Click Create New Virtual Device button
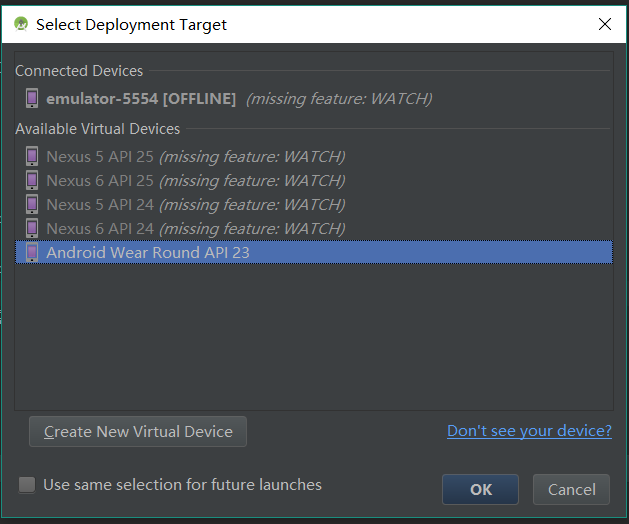The image size is (629, 524). coord(138,432)
